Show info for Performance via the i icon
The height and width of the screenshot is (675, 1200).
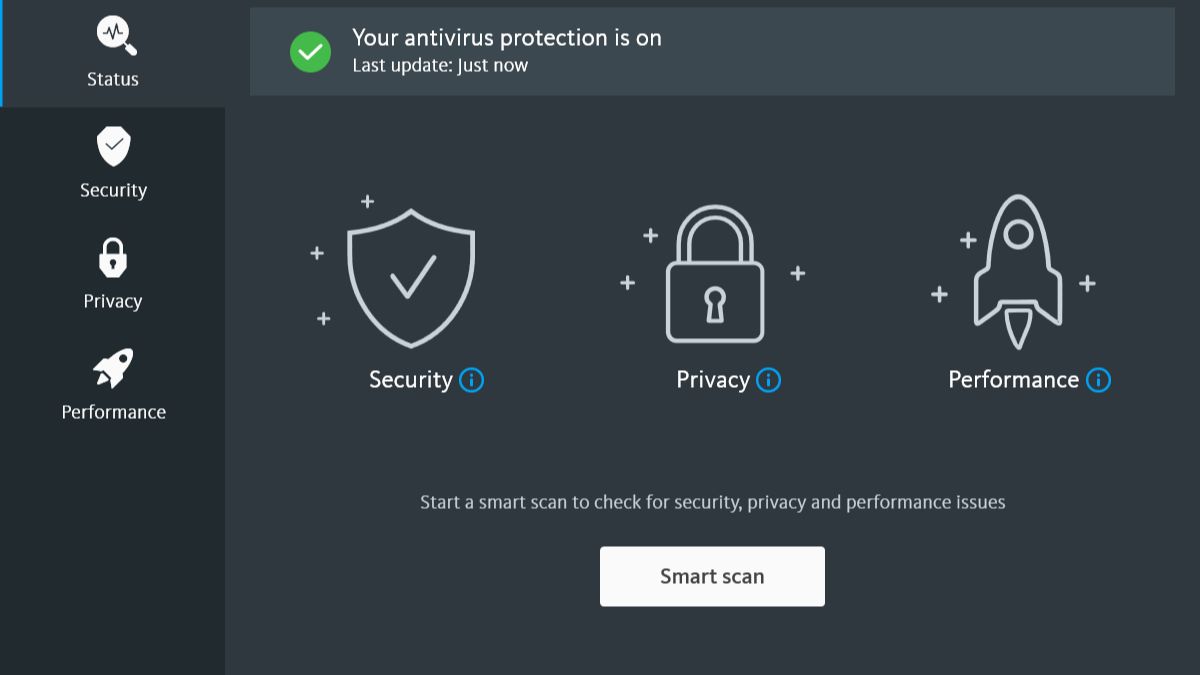coord(1098,380)
